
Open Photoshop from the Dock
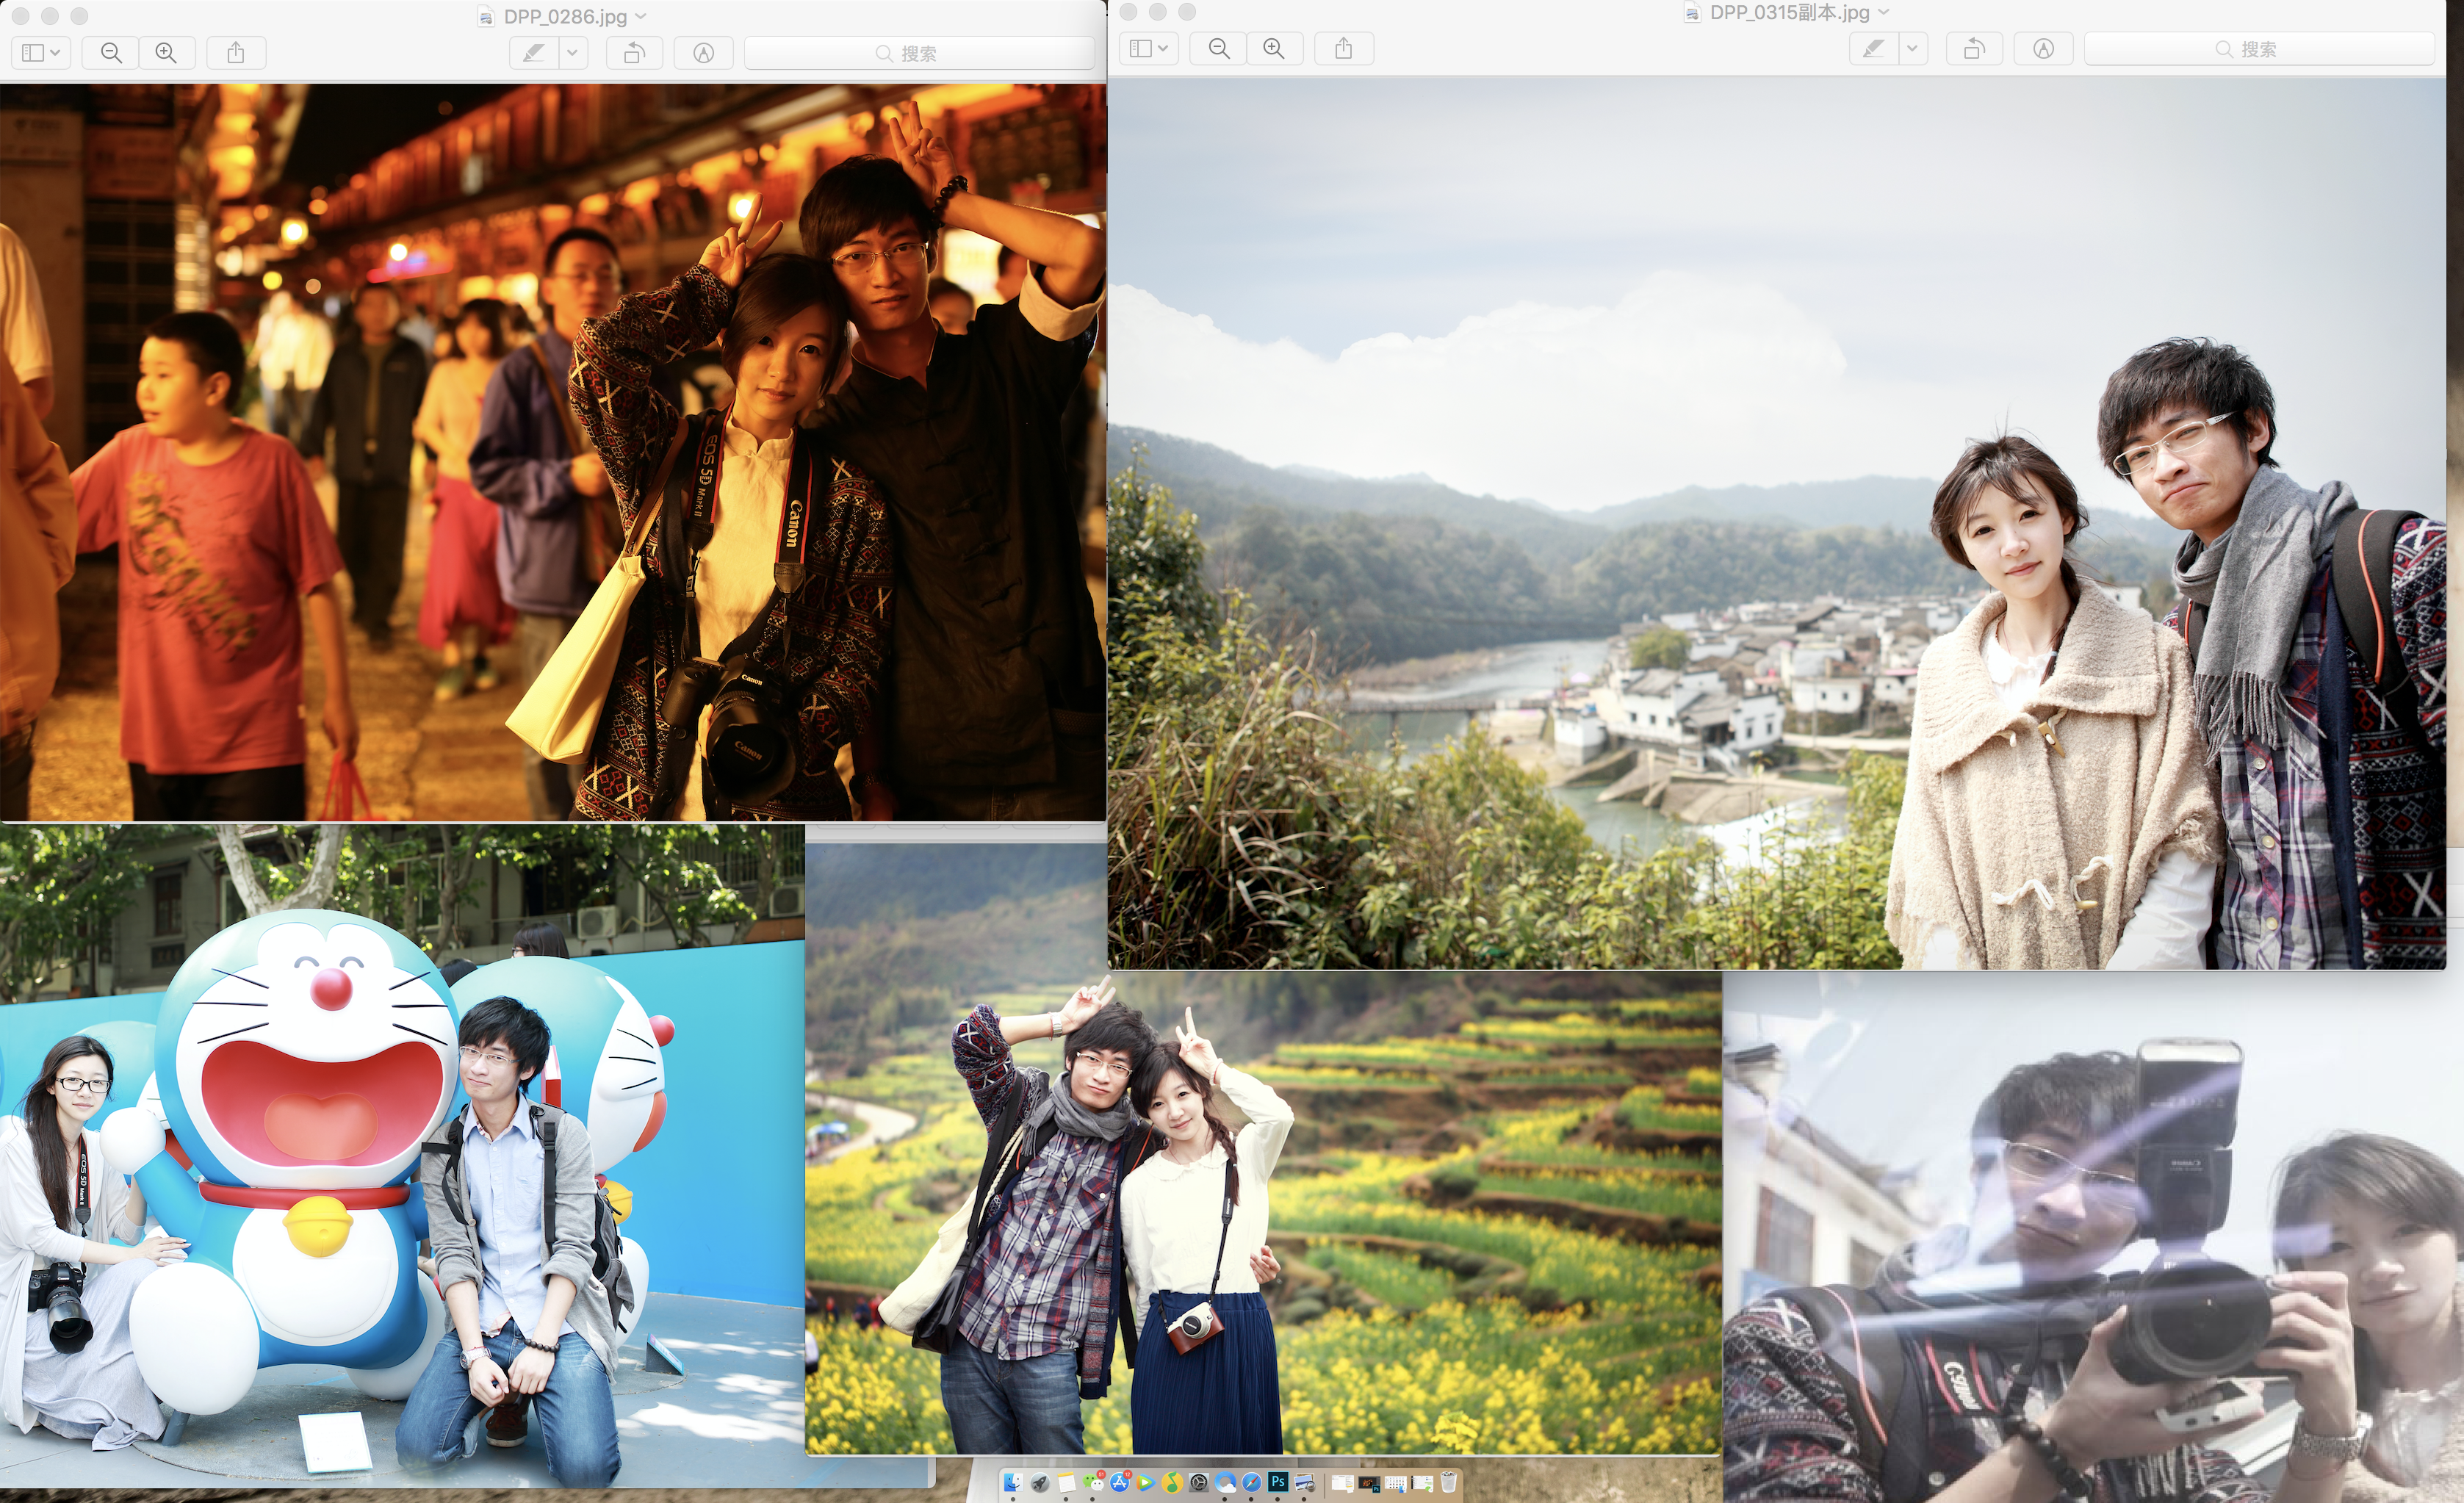(x=1278, y=1482)
